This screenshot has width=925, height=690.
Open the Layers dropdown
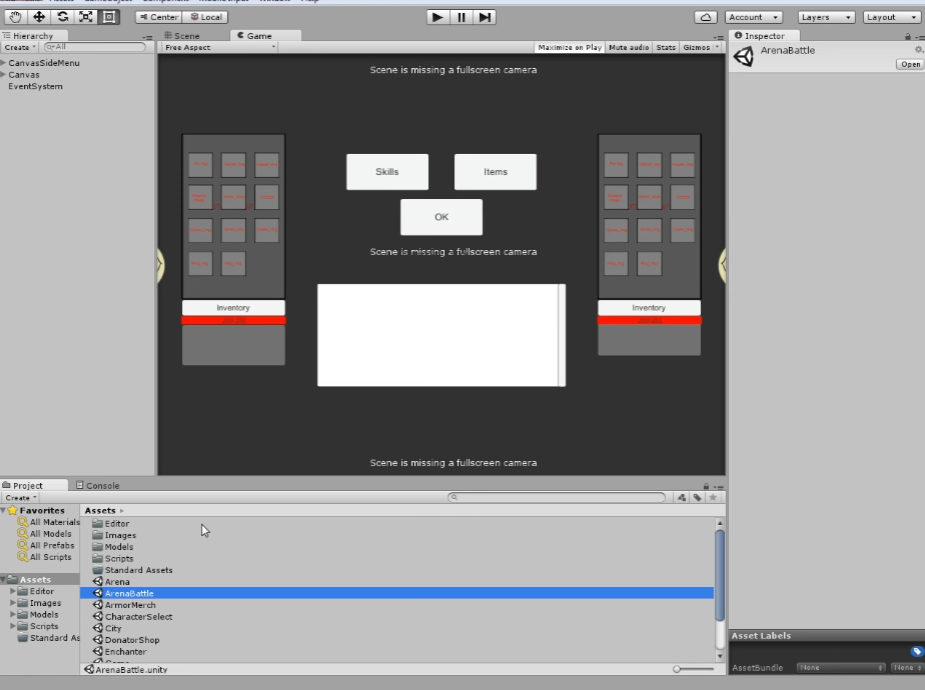[826, 17]
